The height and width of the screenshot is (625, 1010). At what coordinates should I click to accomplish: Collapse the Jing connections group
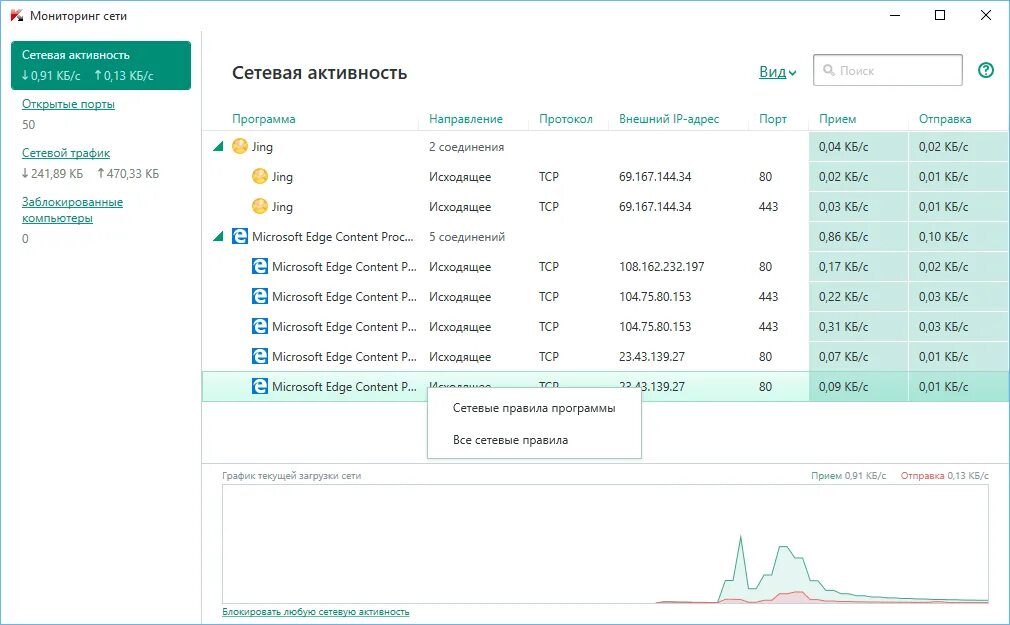coord(218,147)
